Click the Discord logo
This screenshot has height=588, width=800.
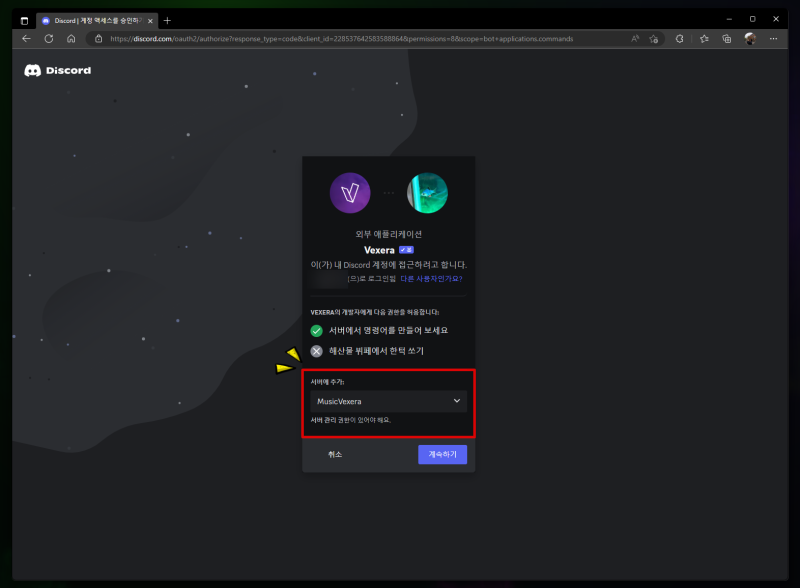[58, 70]
